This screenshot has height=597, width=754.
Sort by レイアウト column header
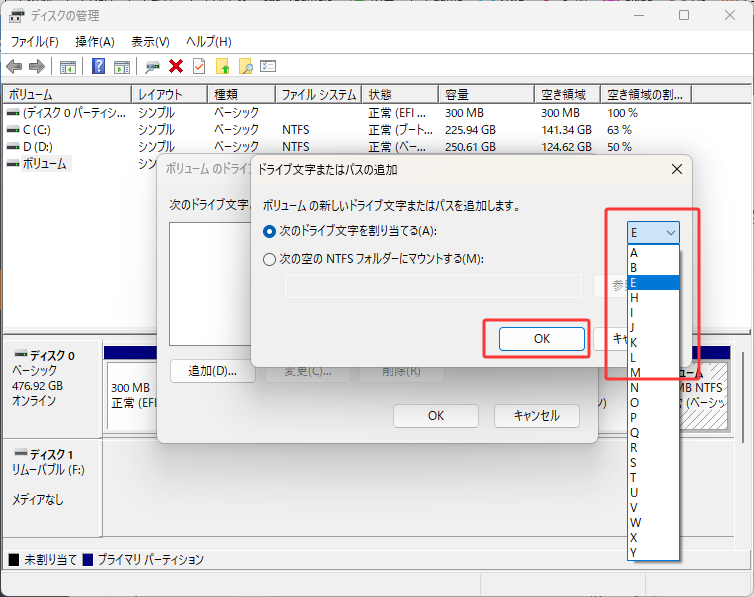tap(169, 94)
